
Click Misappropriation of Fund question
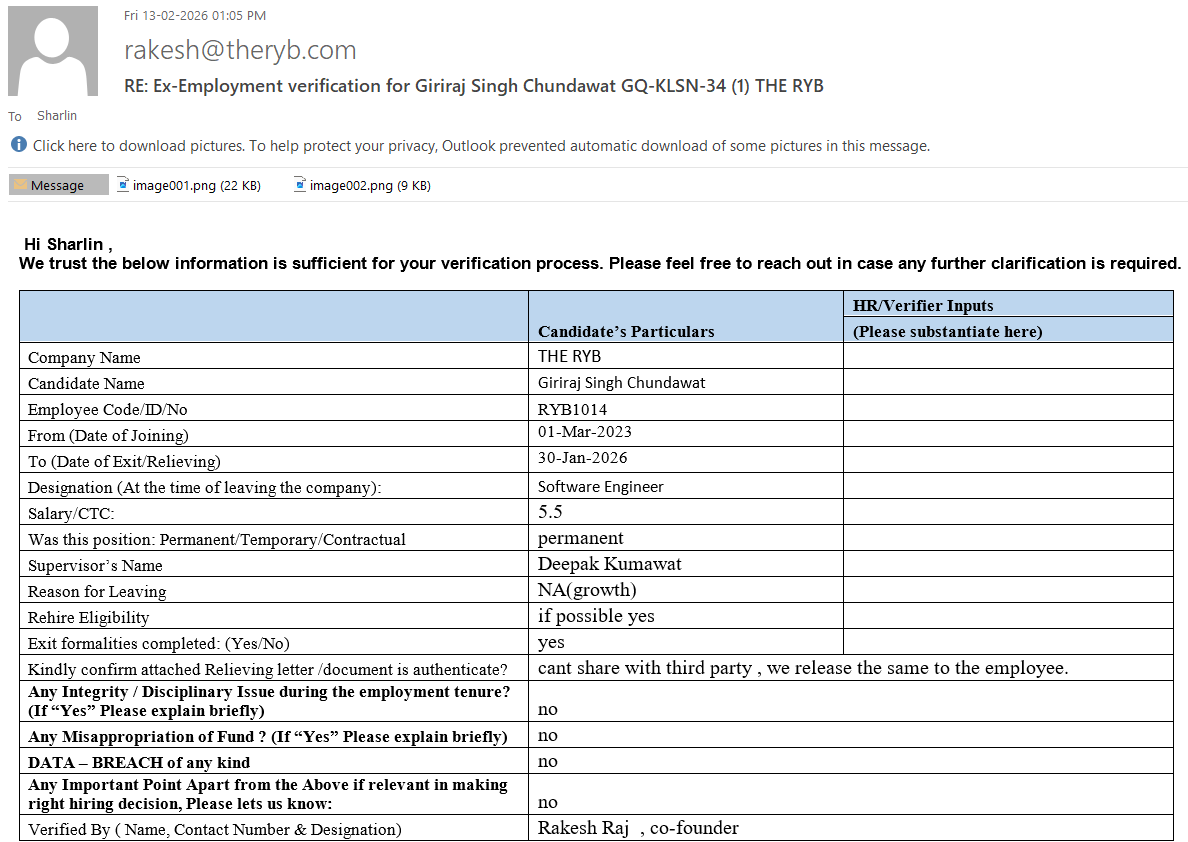(267, 737)
